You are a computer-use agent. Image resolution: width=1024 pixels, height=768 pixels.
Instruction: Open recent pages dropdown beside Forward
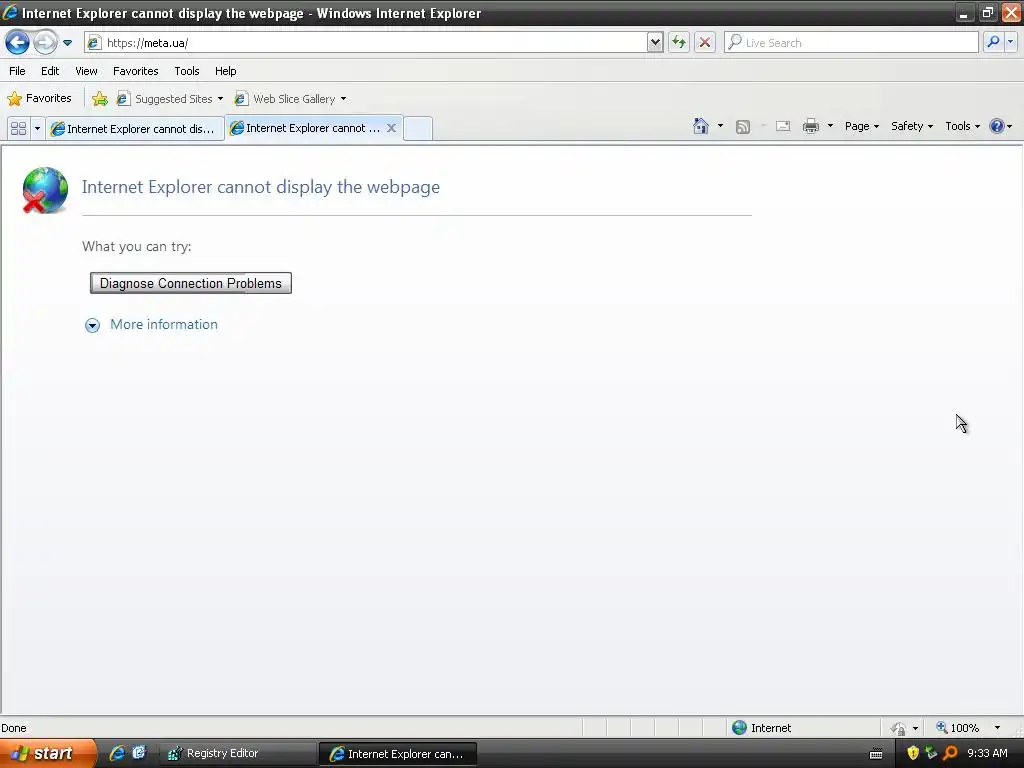(x=67, y=43)
